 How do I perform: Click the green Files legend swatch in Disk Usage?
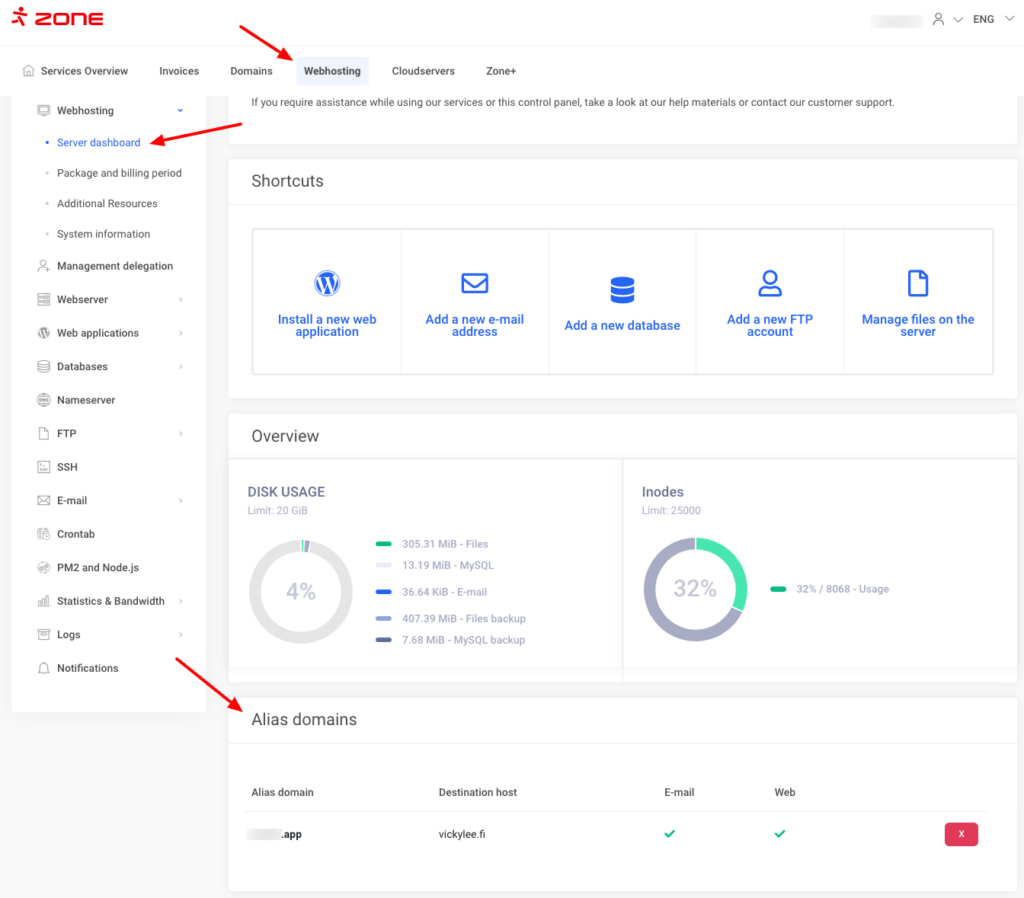point(384,544)
